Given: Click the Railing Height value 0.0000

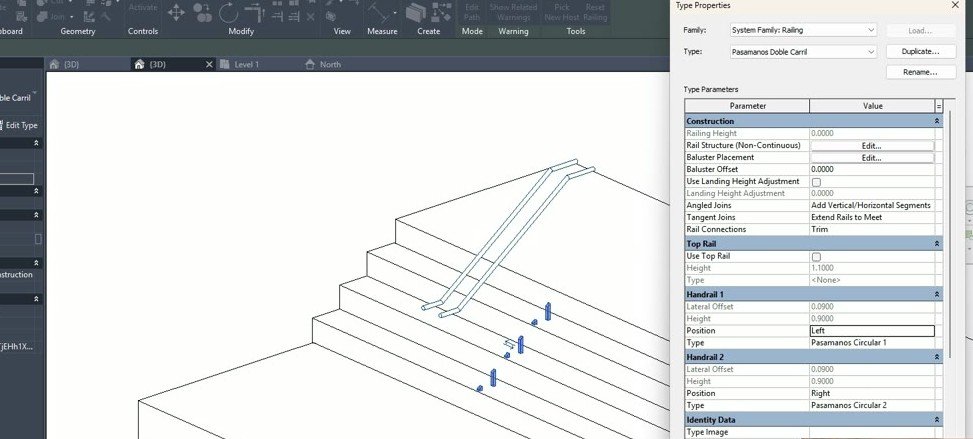Looking at the screenshot, I should point(872,134).
